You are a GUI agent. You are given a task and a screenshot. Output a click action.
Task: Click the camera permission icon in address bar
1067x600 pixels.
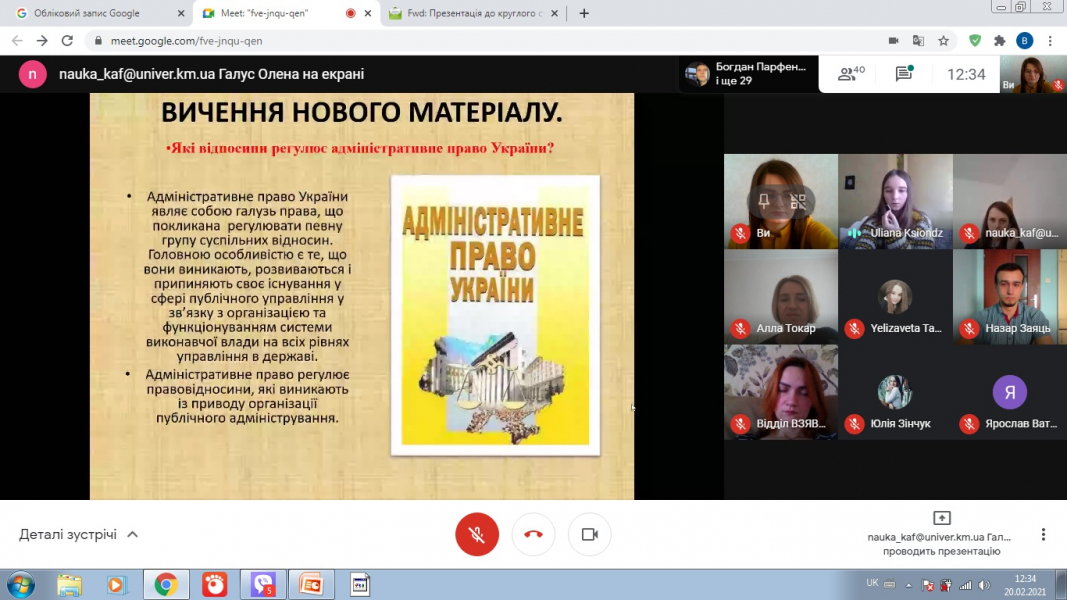click(x=893, y=41)
